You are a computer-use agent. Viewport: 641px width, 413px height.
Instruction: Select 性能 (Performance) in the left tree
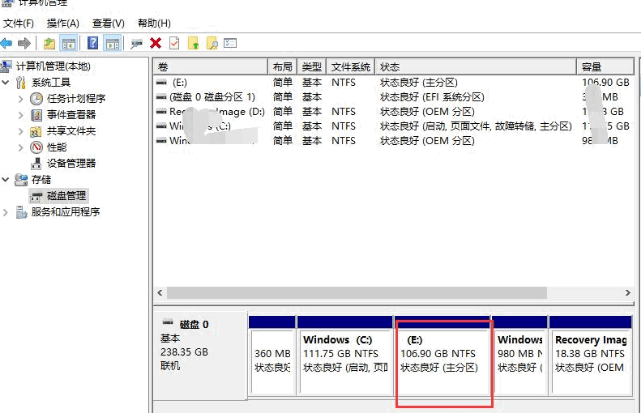pos(56,147)
